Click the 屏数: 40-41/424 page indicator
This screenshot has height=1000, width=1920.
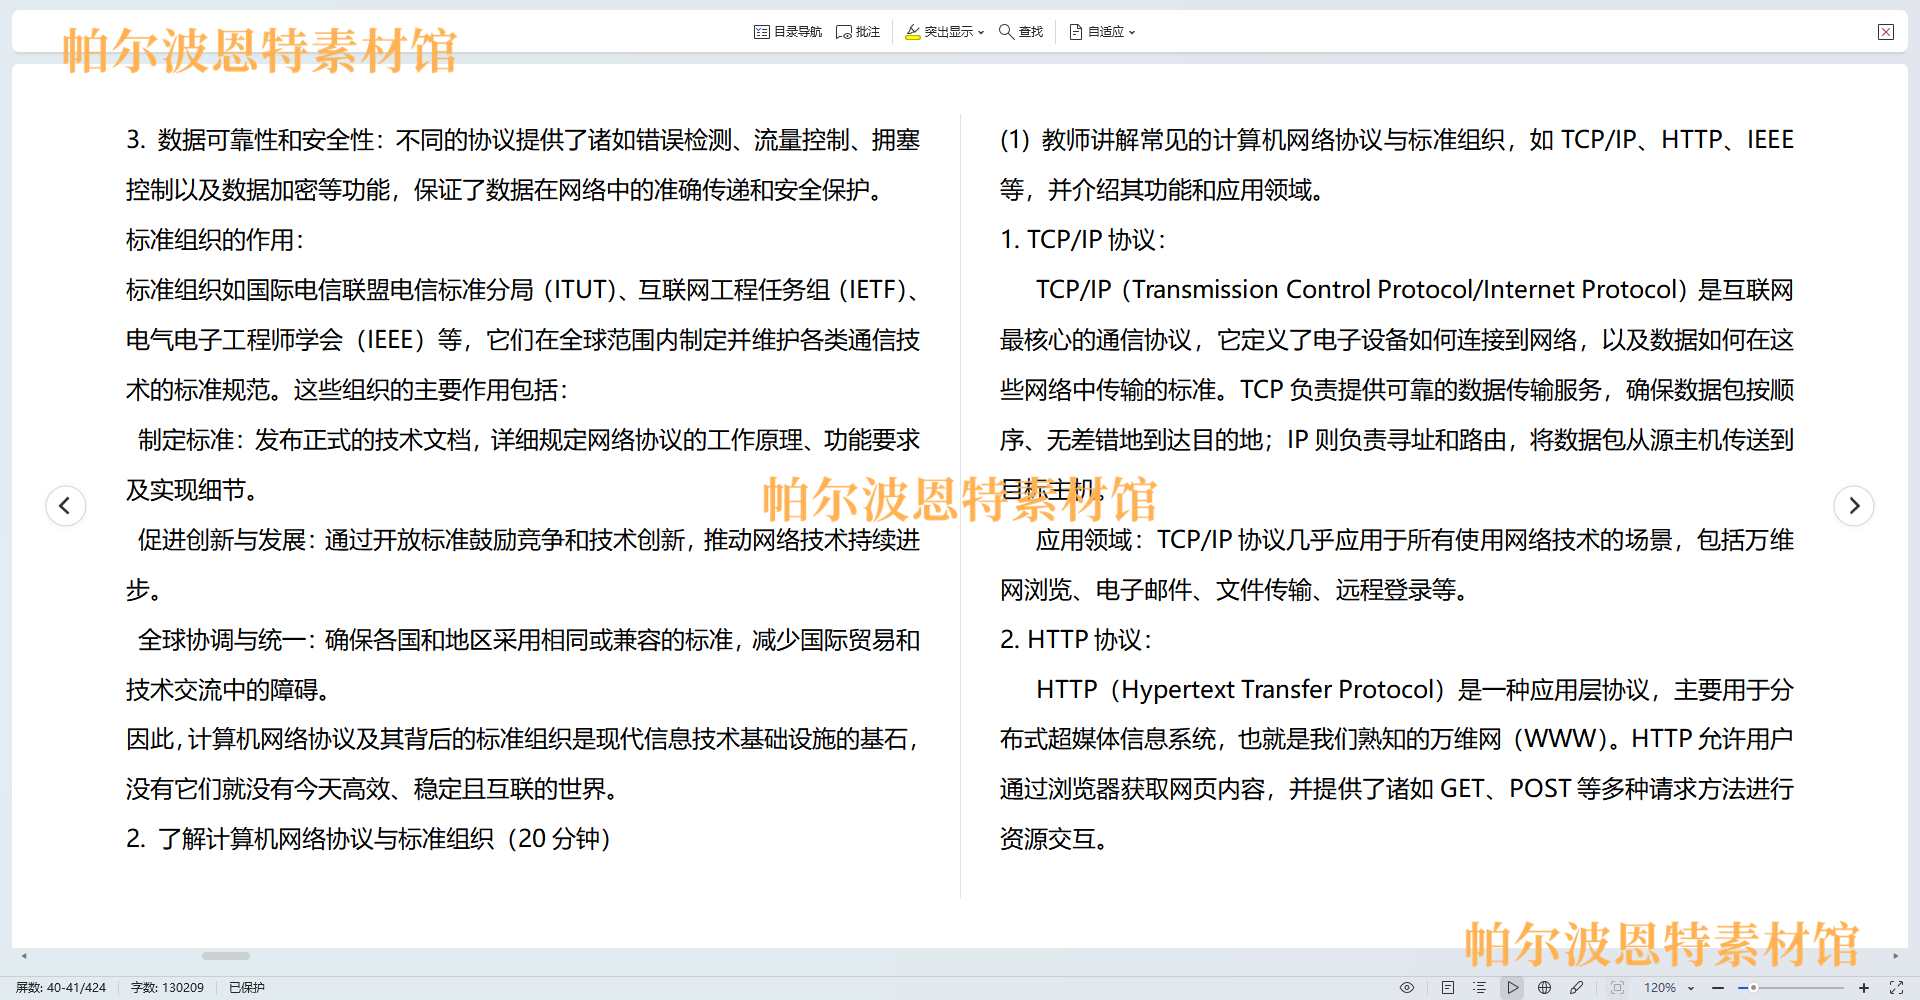(x=61, y=987)
